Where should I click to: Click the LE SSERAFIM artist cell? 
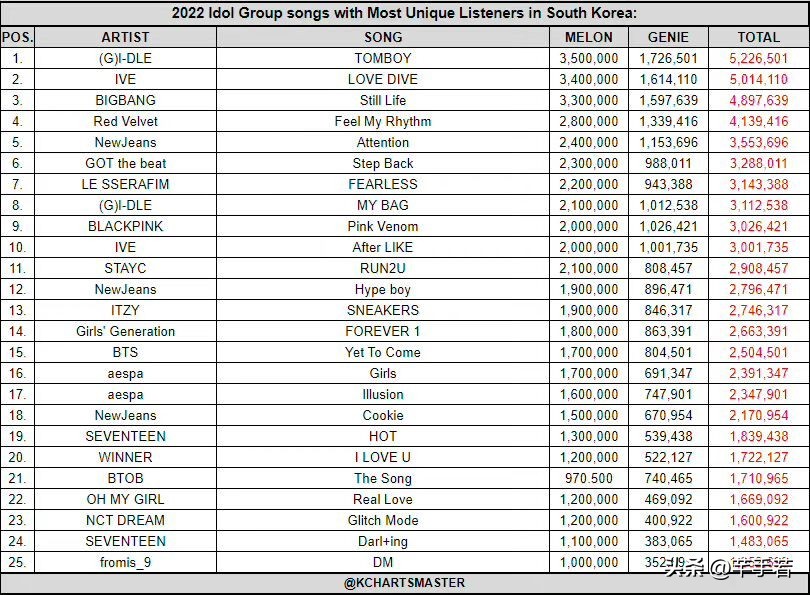125,184
